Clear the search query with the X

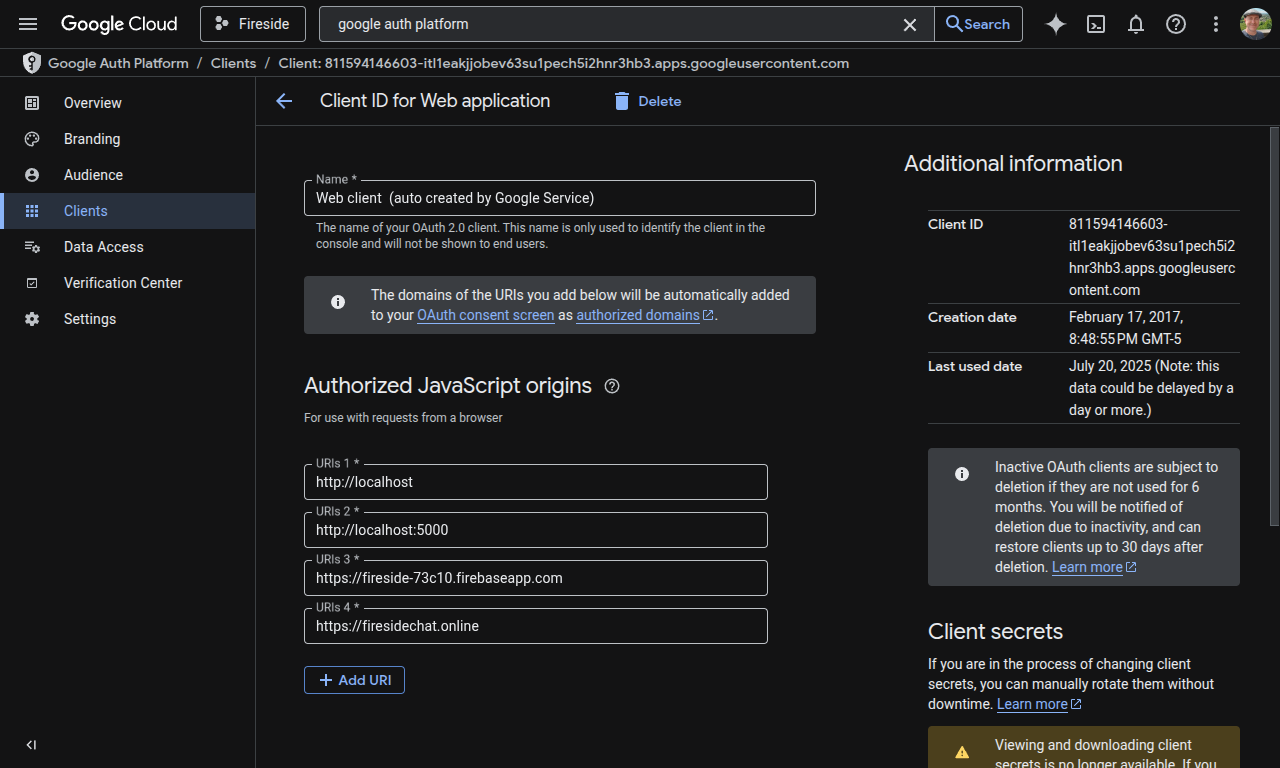coord(909,24)
